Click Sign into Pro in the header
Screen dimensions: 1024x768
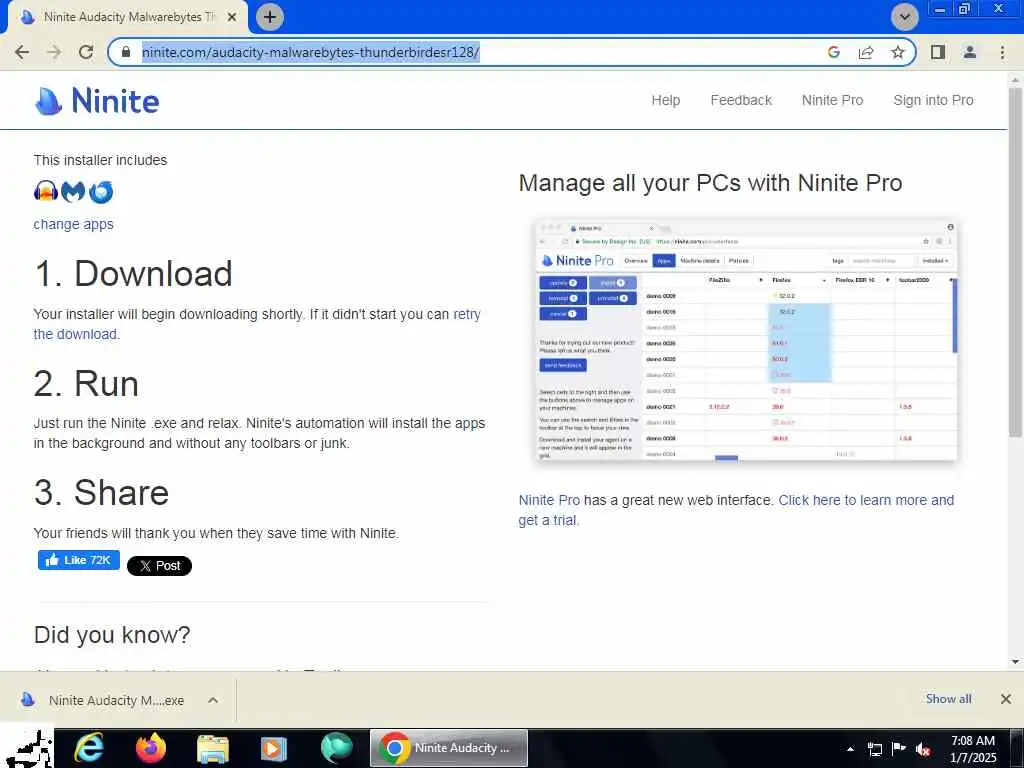(933, 100)
